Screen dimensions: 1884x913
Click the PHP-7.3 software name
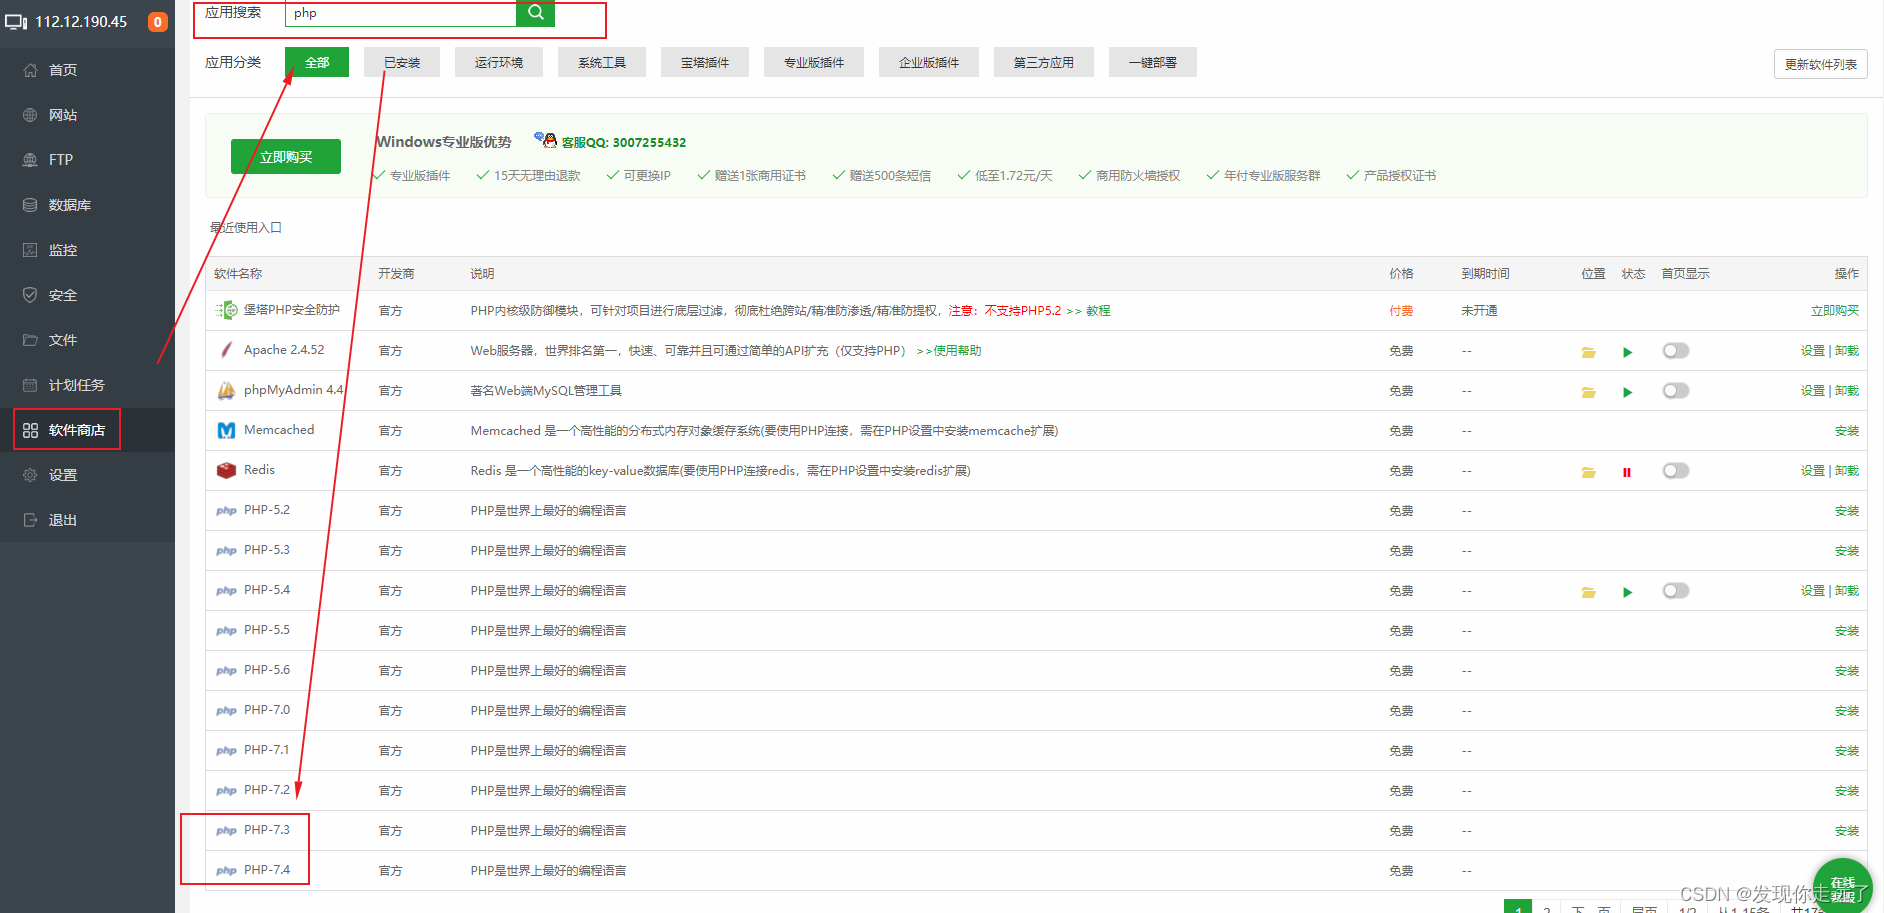267,830
